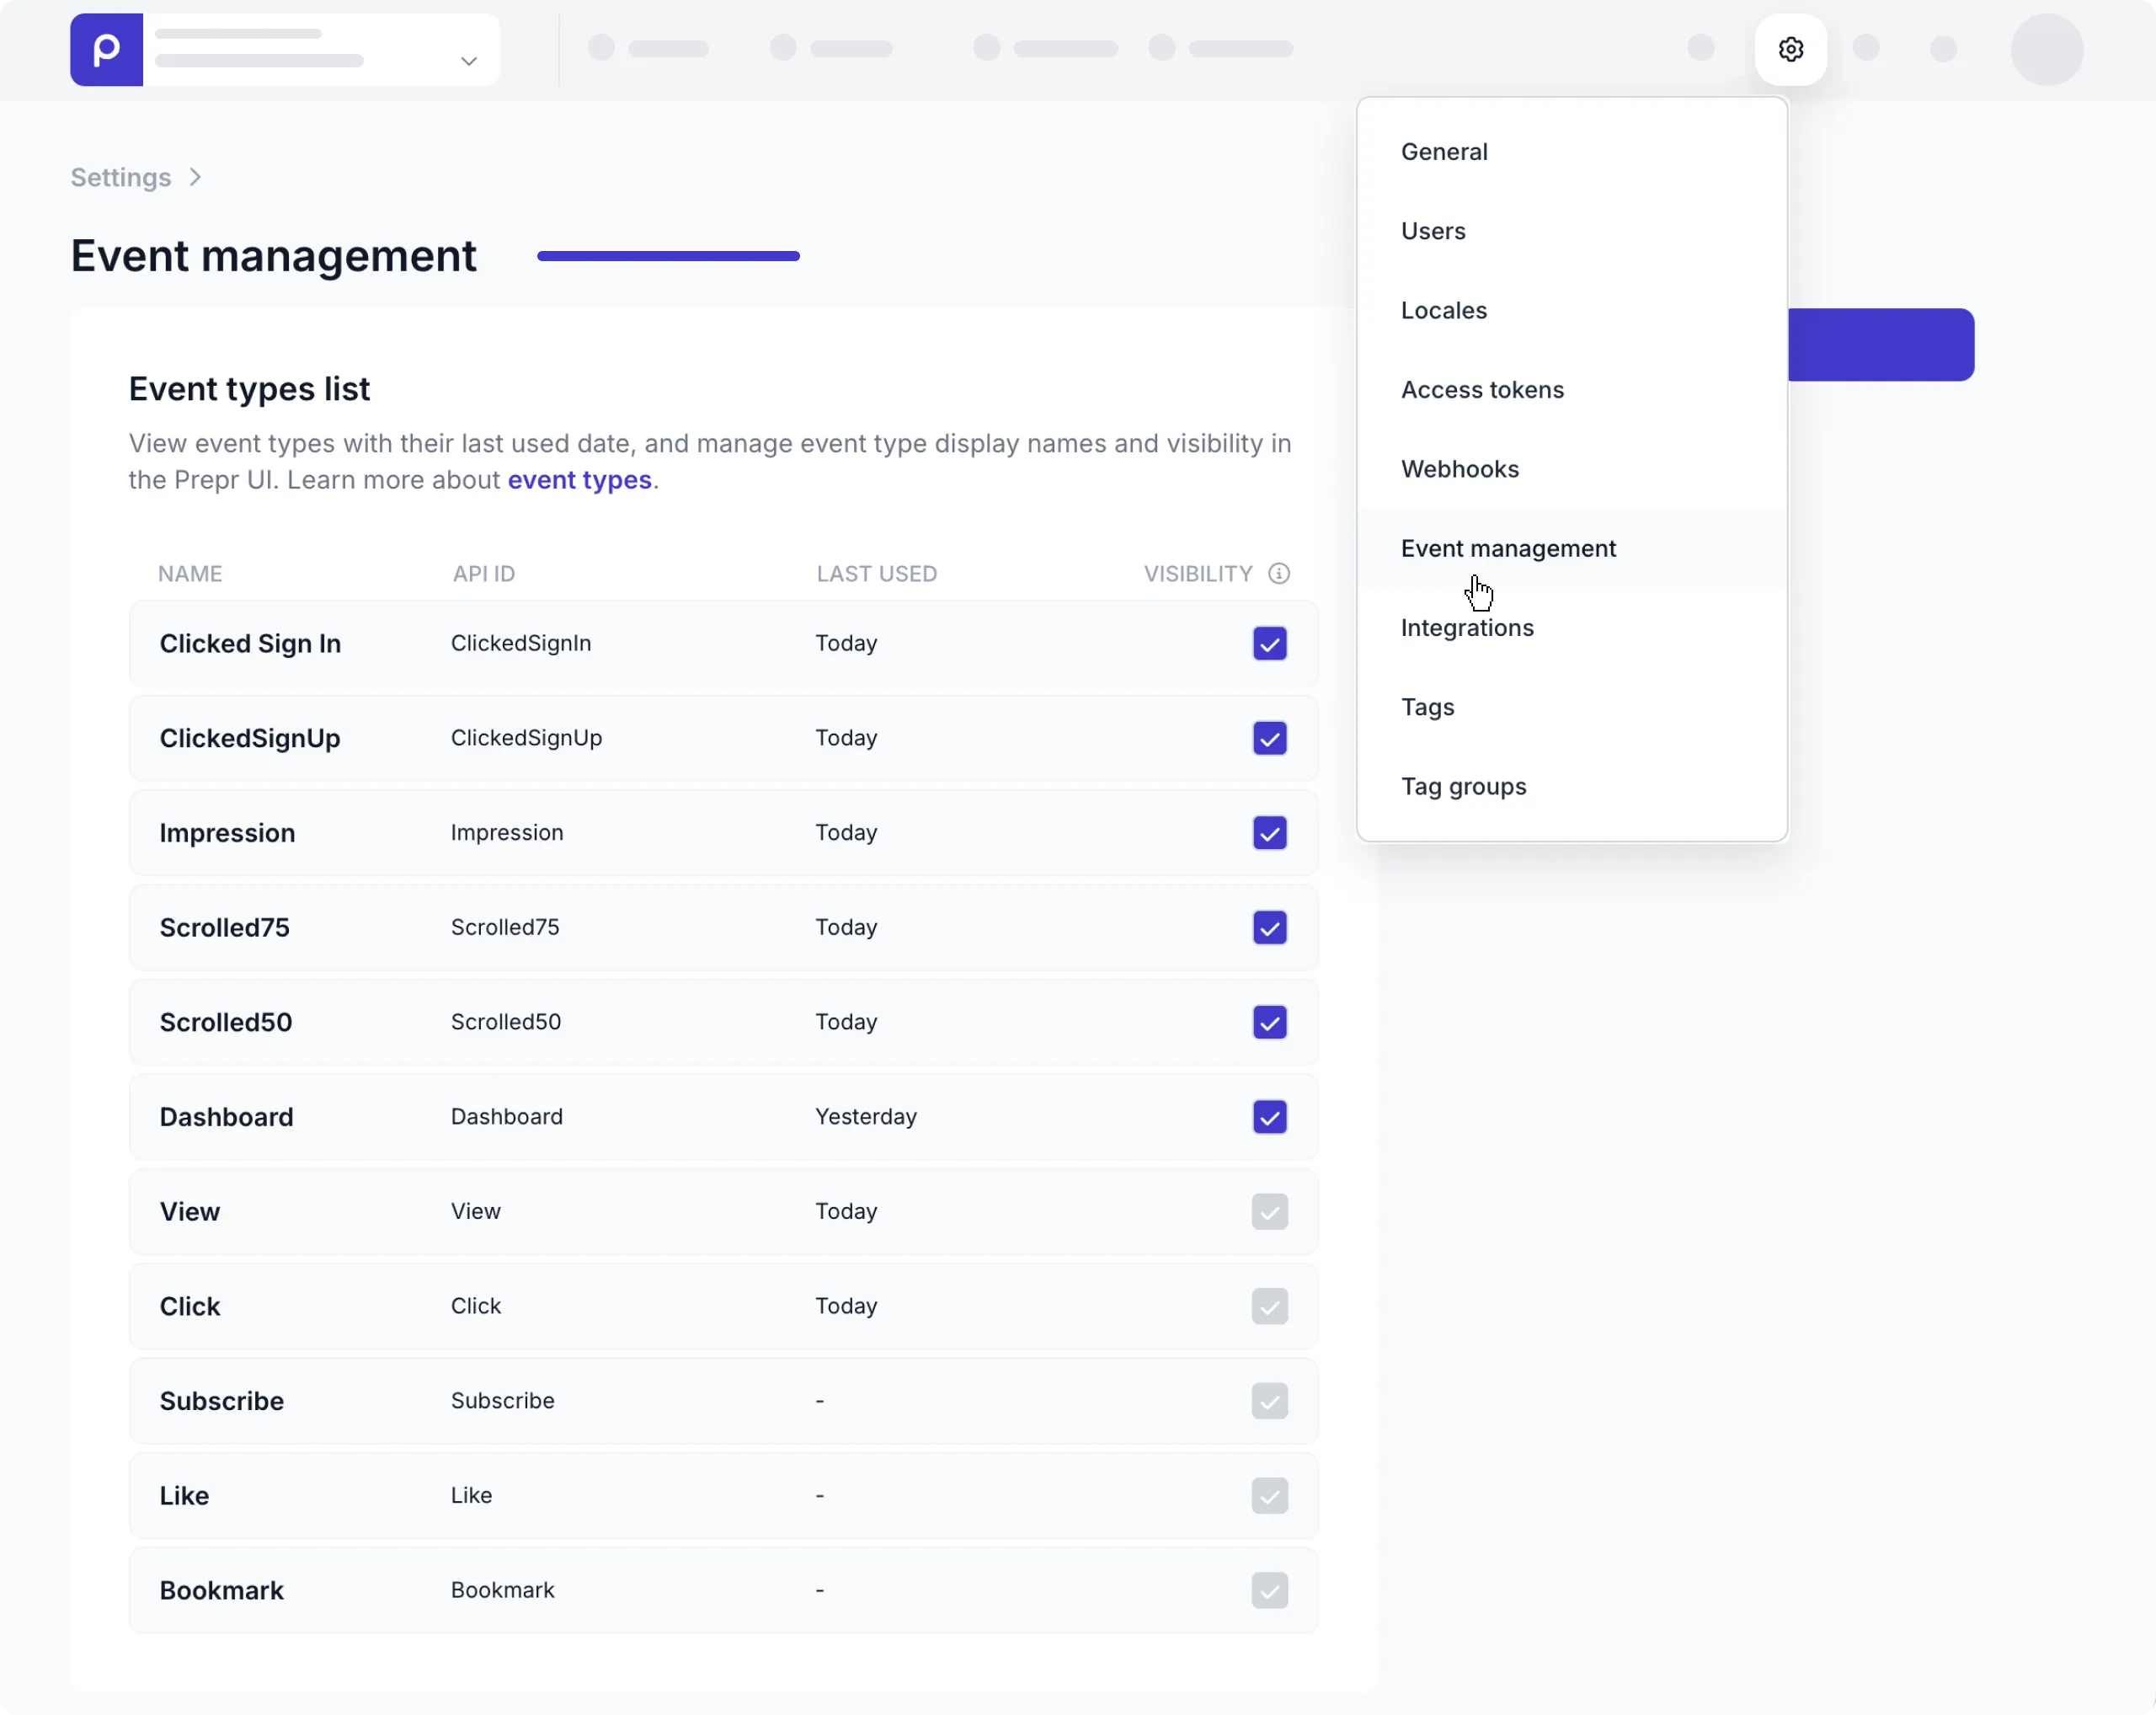Click the Settings breadcrumb chevron

point(196,177)
